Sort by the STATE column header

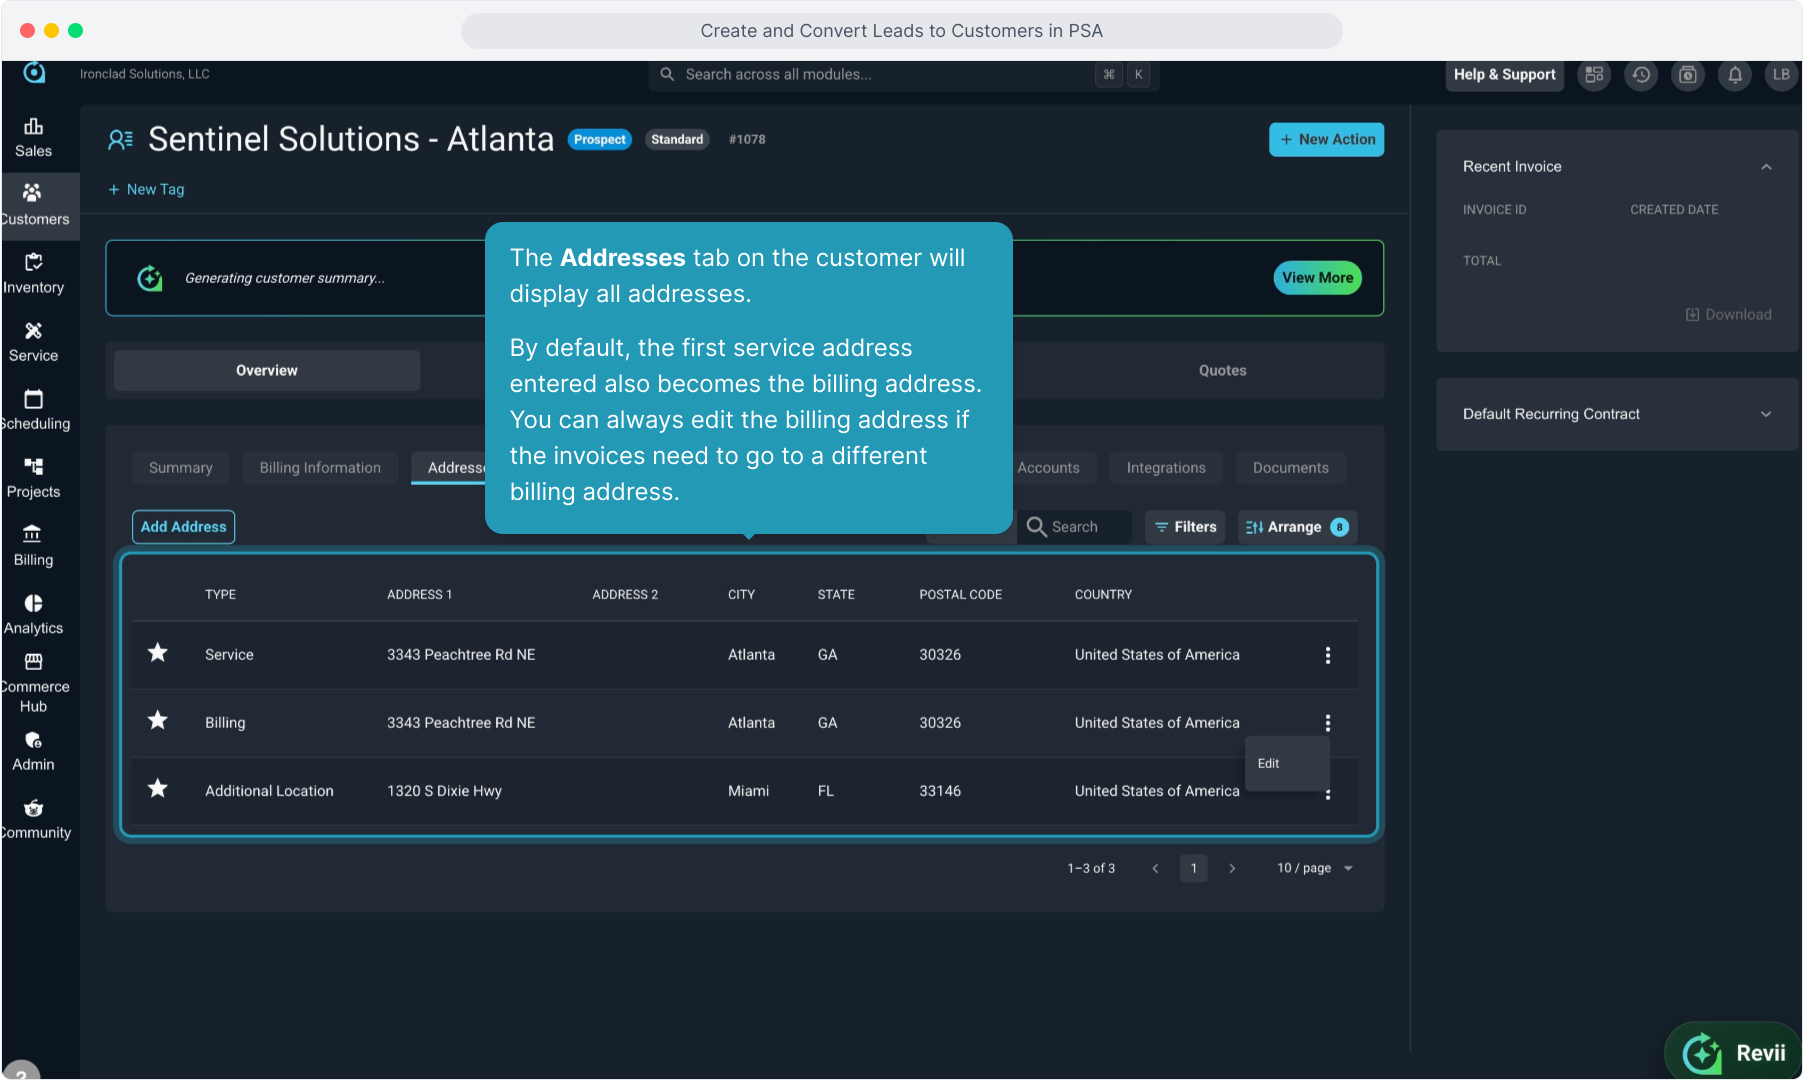[836, 595]
